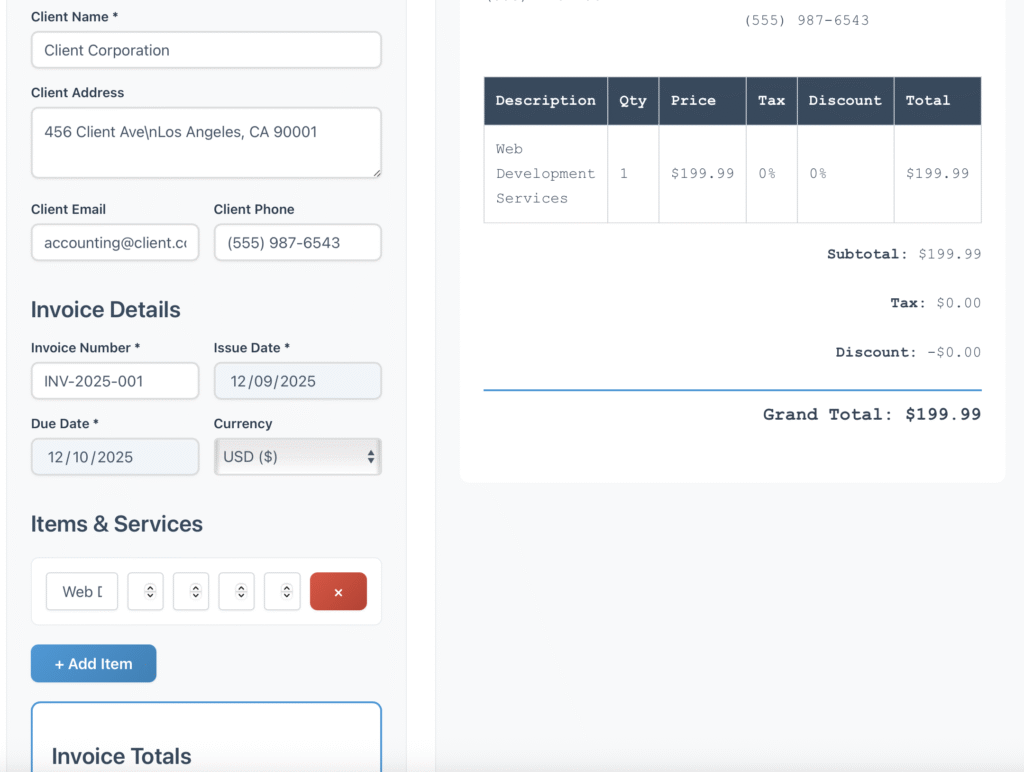Open the Due Date picker
Screen dimensions: 1024x772
tap(114, 457)
